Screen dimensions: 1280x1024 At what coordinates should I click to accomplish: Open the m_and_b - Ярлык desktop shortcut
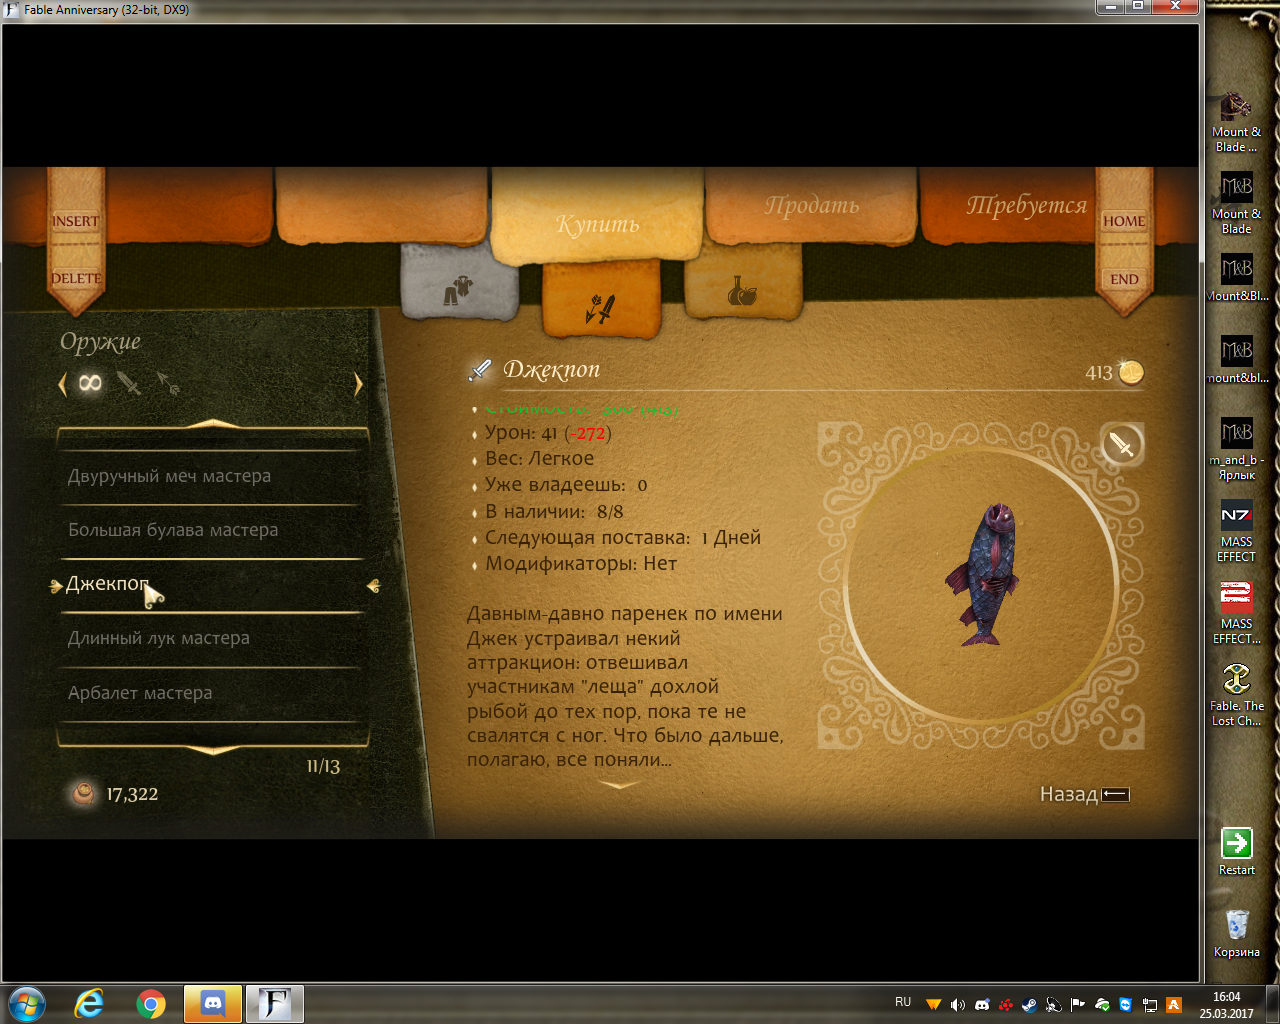(1236, 450)
